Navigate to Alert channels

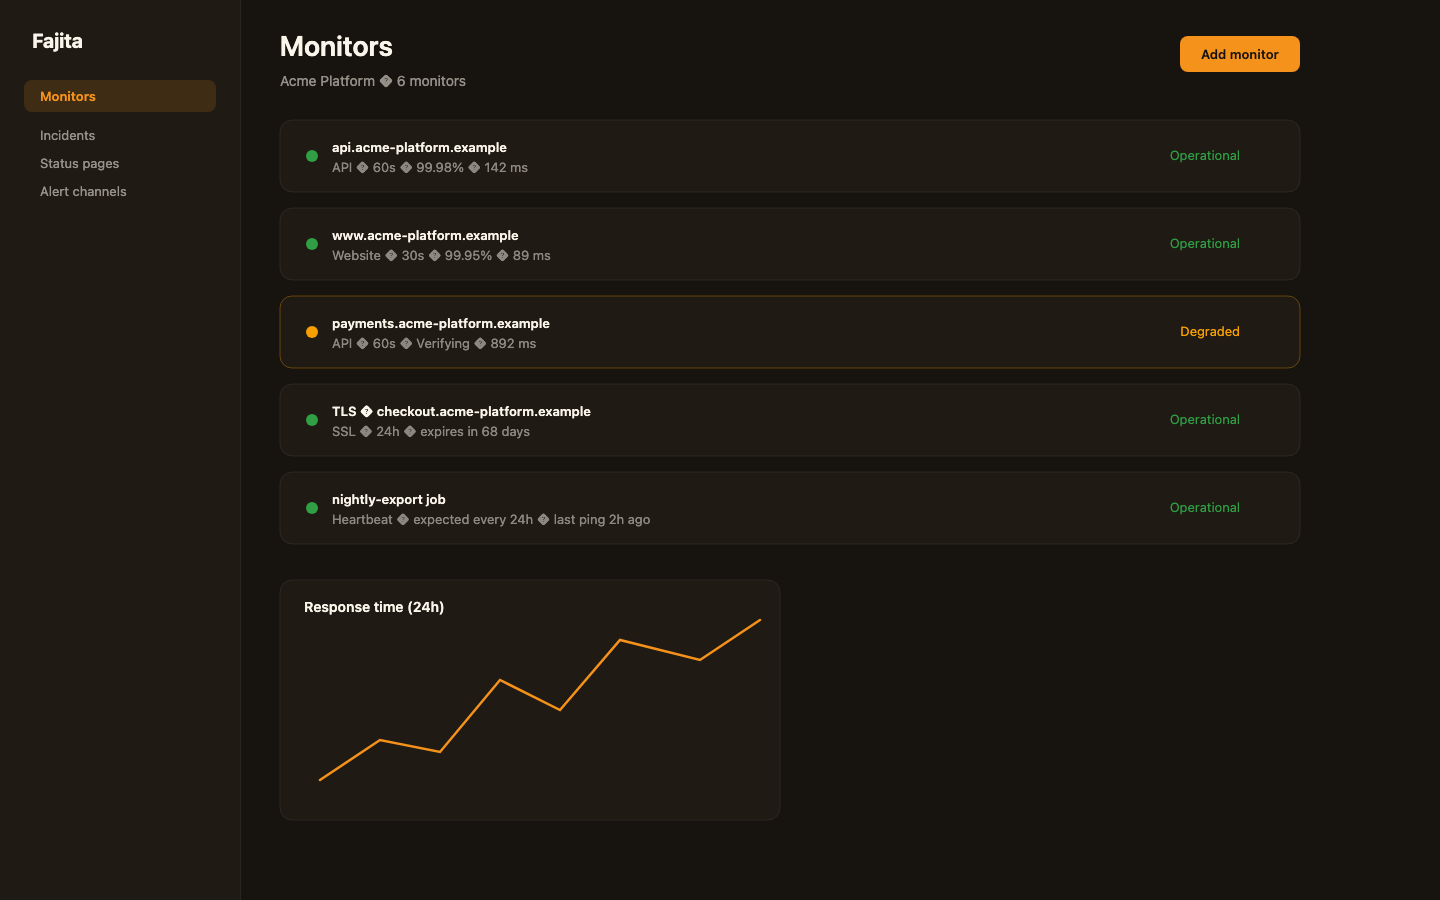tap(83, 191)
